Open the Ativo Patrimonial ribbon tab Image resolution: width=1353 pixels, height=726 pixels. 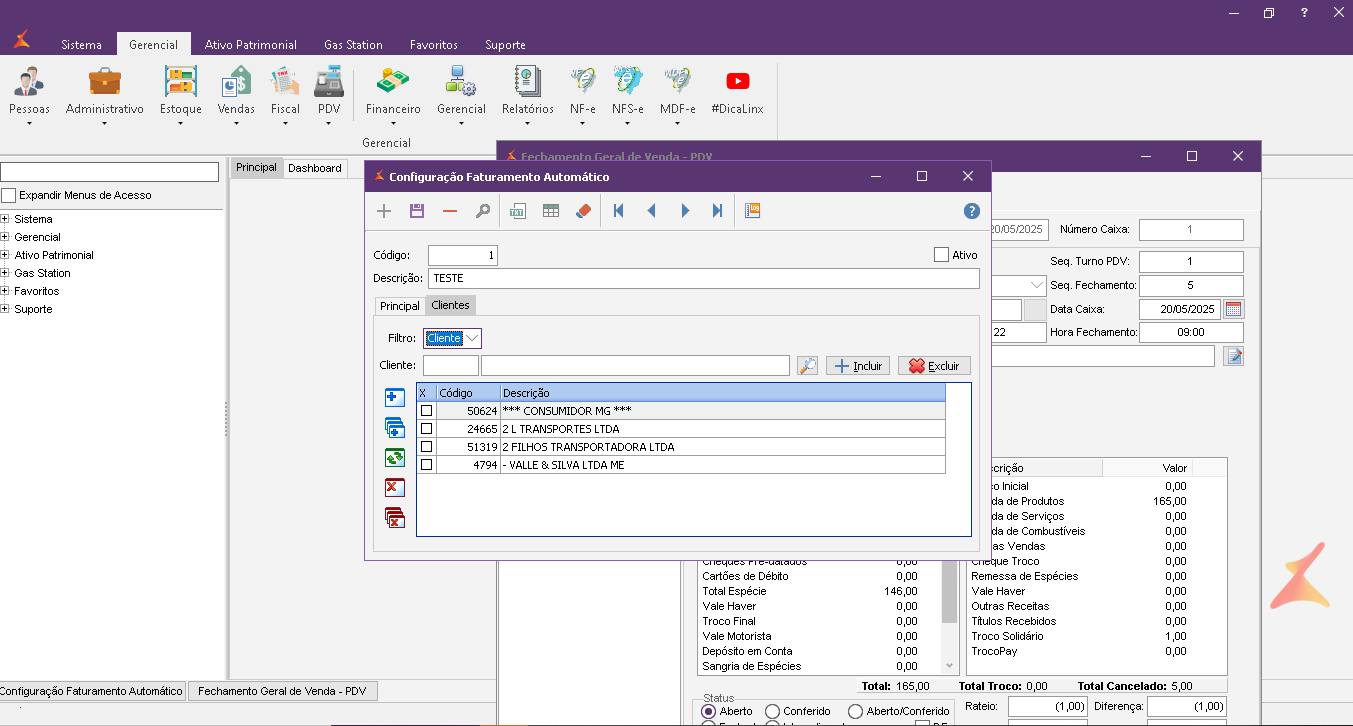click(250, 45)
